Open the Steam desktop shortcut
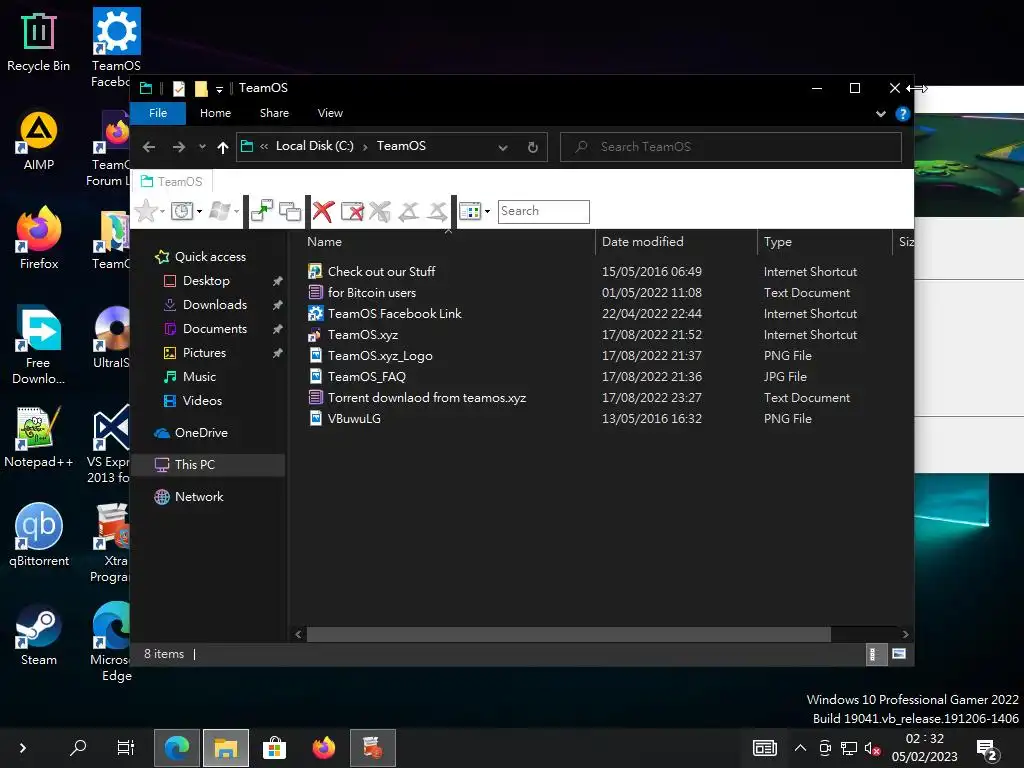Viewport: 1024px width, 768px height. click(x=39, y=635)
